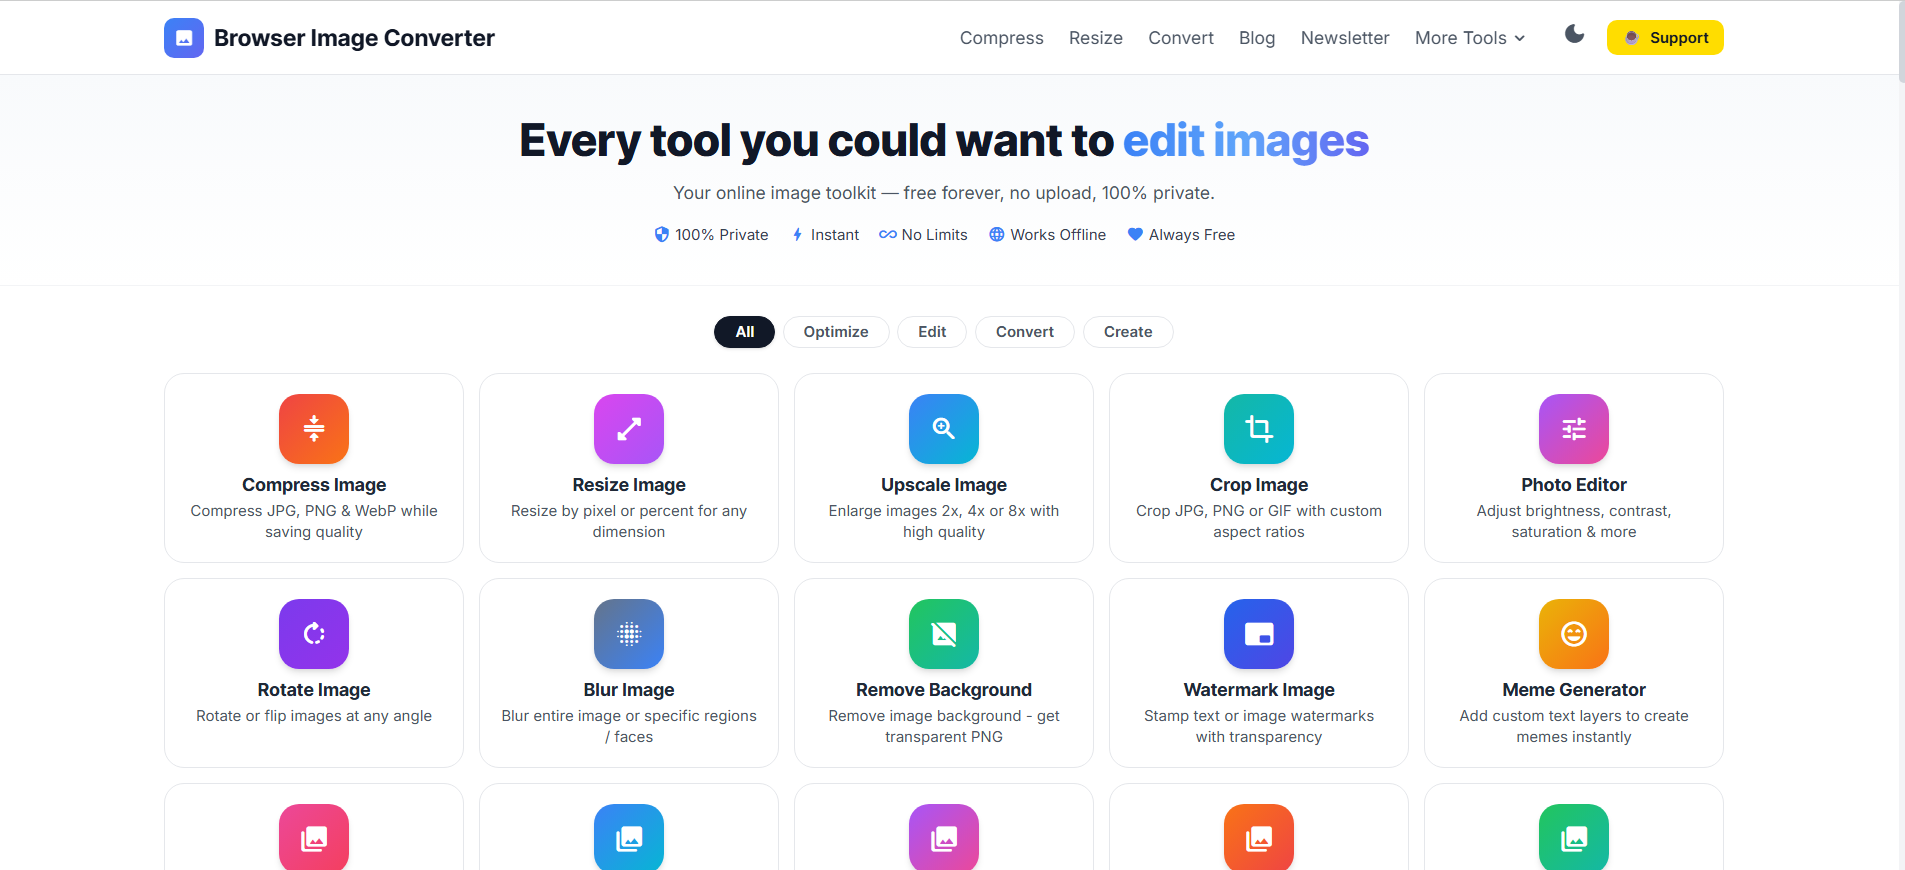
Task: Click 'Add custom text layers' description
Action: (1574, 726)
